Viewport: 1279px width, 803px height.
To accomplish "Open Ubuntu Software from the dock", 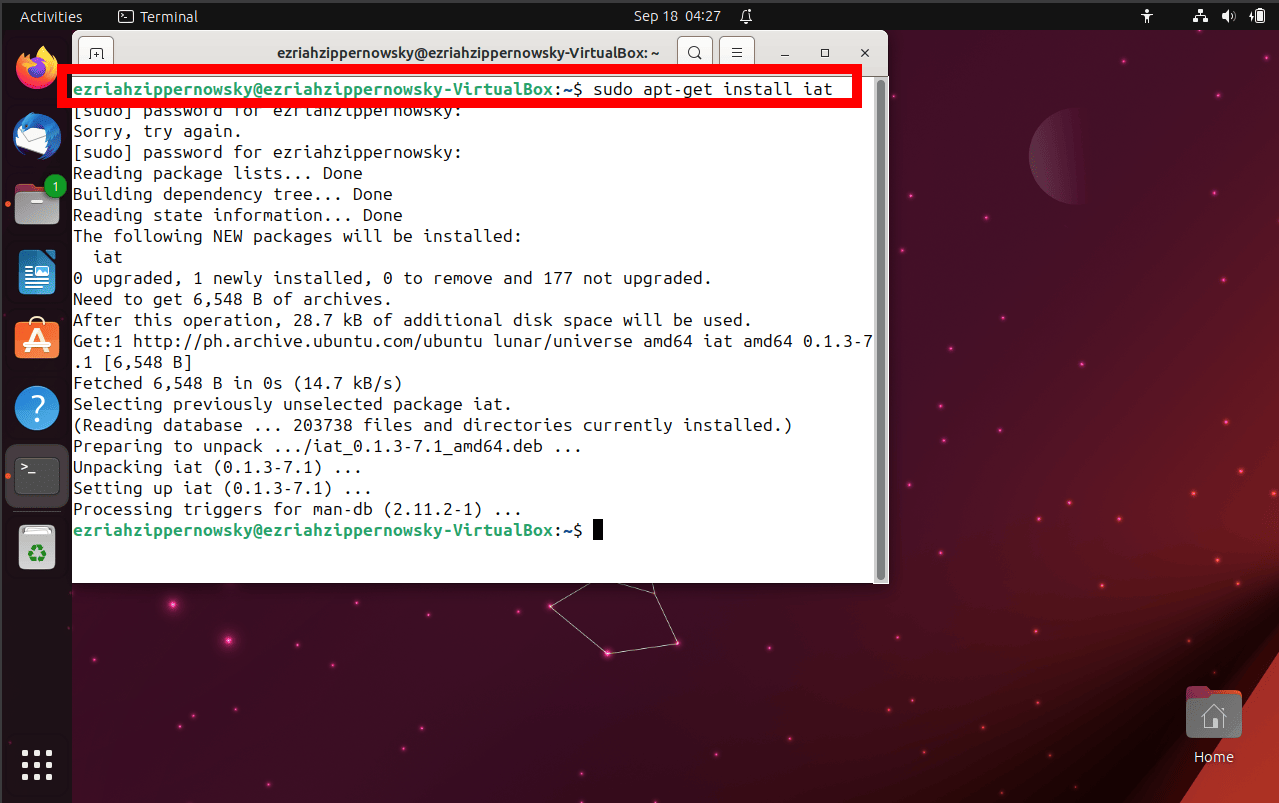I will 36,339.
